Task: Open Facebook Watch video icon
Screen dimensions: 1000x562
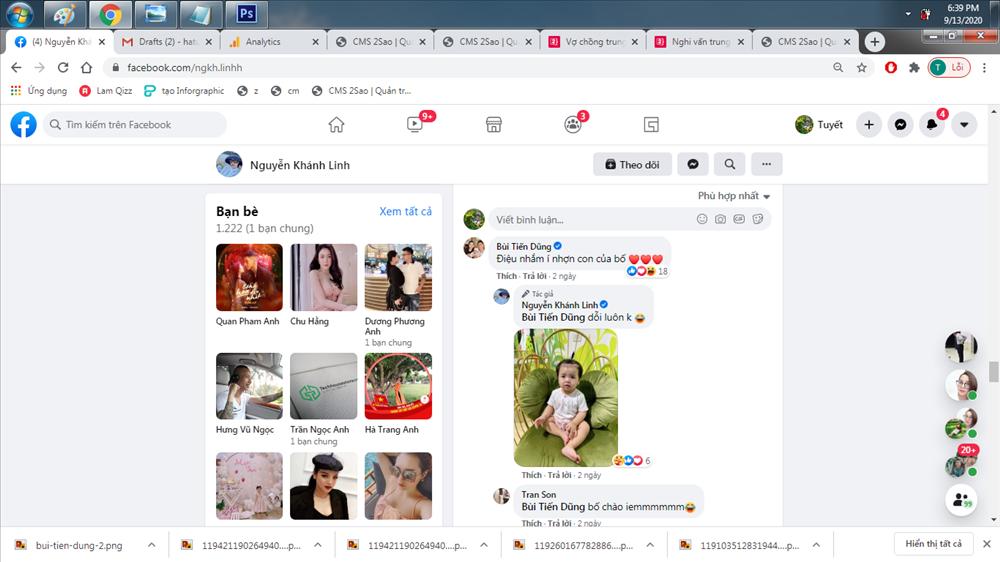Action: point(415,125)
